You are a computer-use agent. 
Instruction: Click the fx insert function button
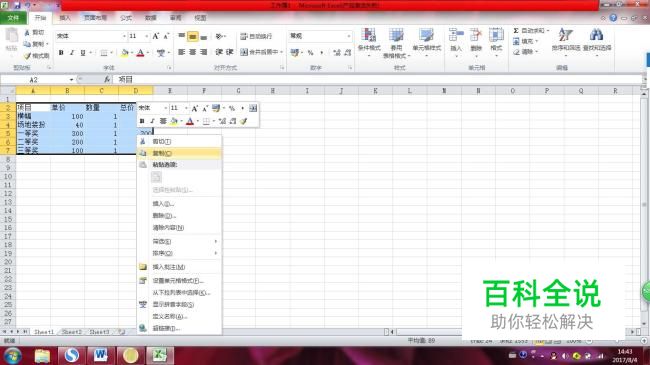(107, 80)
